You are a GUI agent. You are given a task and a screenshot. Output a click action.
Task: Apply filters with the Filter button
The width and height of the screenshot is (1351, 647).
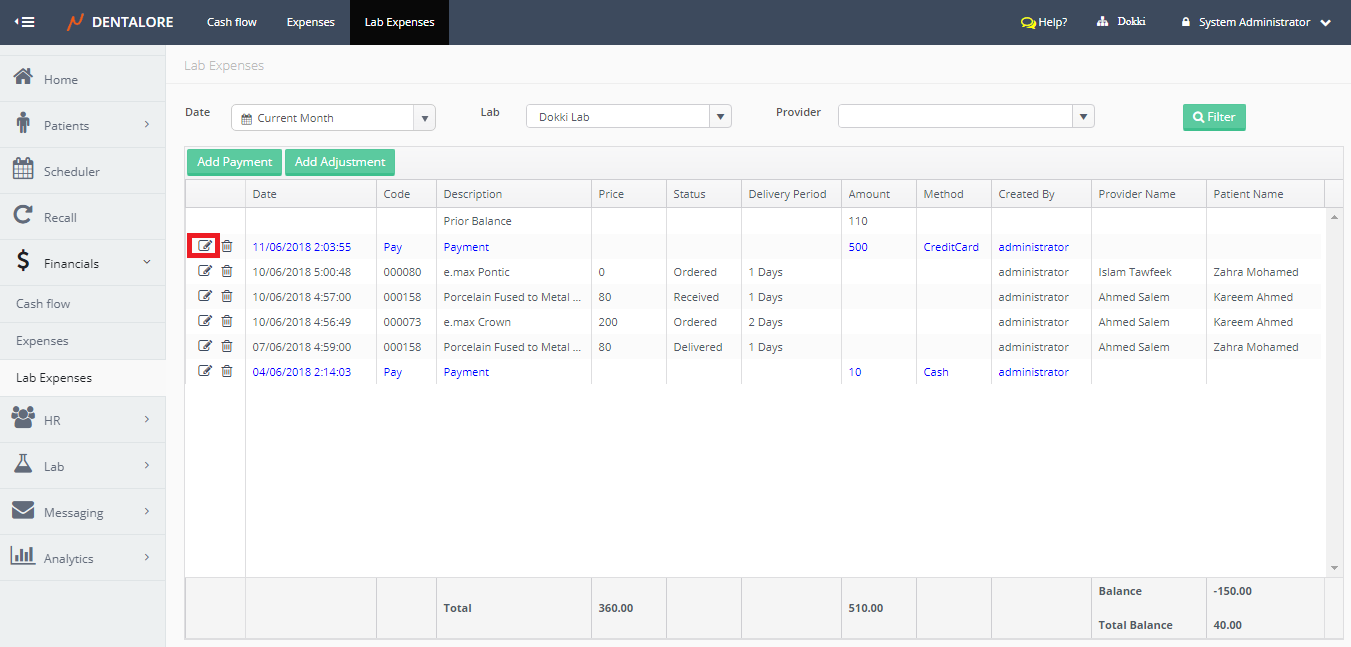pyautogui.click(x=1214, y=117)
